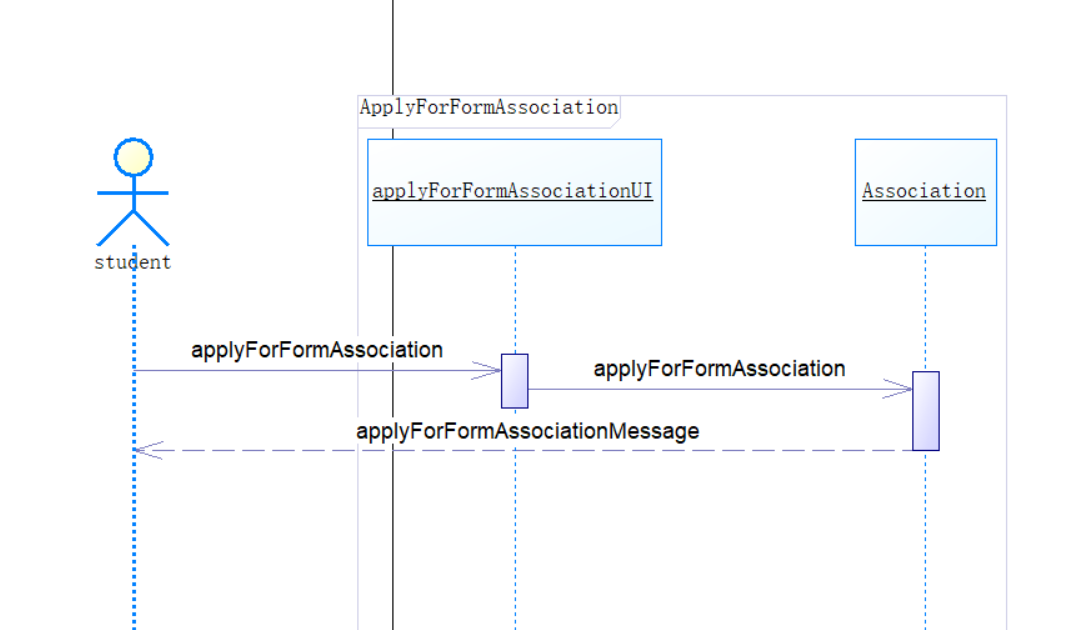Select activation bar on applyForFormAssociationUI lifeline
Viewport: 1070px width, 630px height.
click(514, 381)
